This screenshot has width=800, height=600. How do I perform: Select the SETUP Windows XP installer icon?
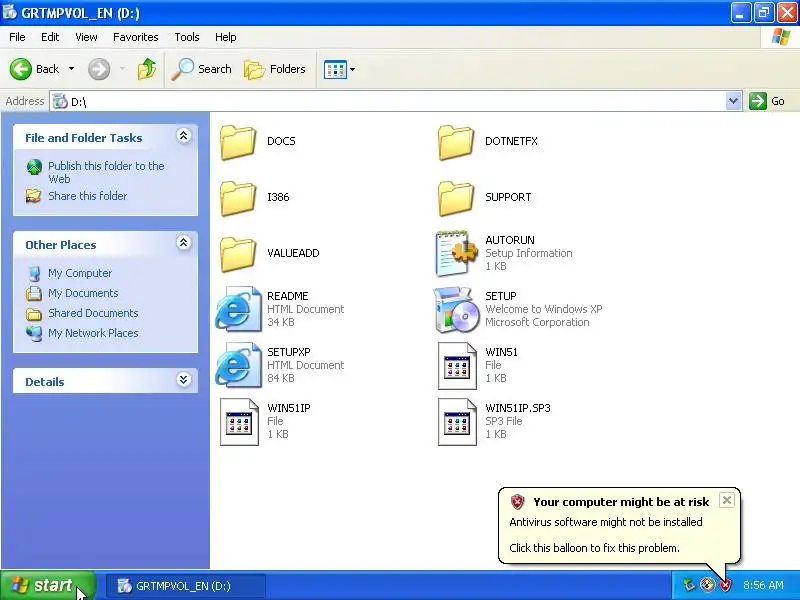point(457,309)
